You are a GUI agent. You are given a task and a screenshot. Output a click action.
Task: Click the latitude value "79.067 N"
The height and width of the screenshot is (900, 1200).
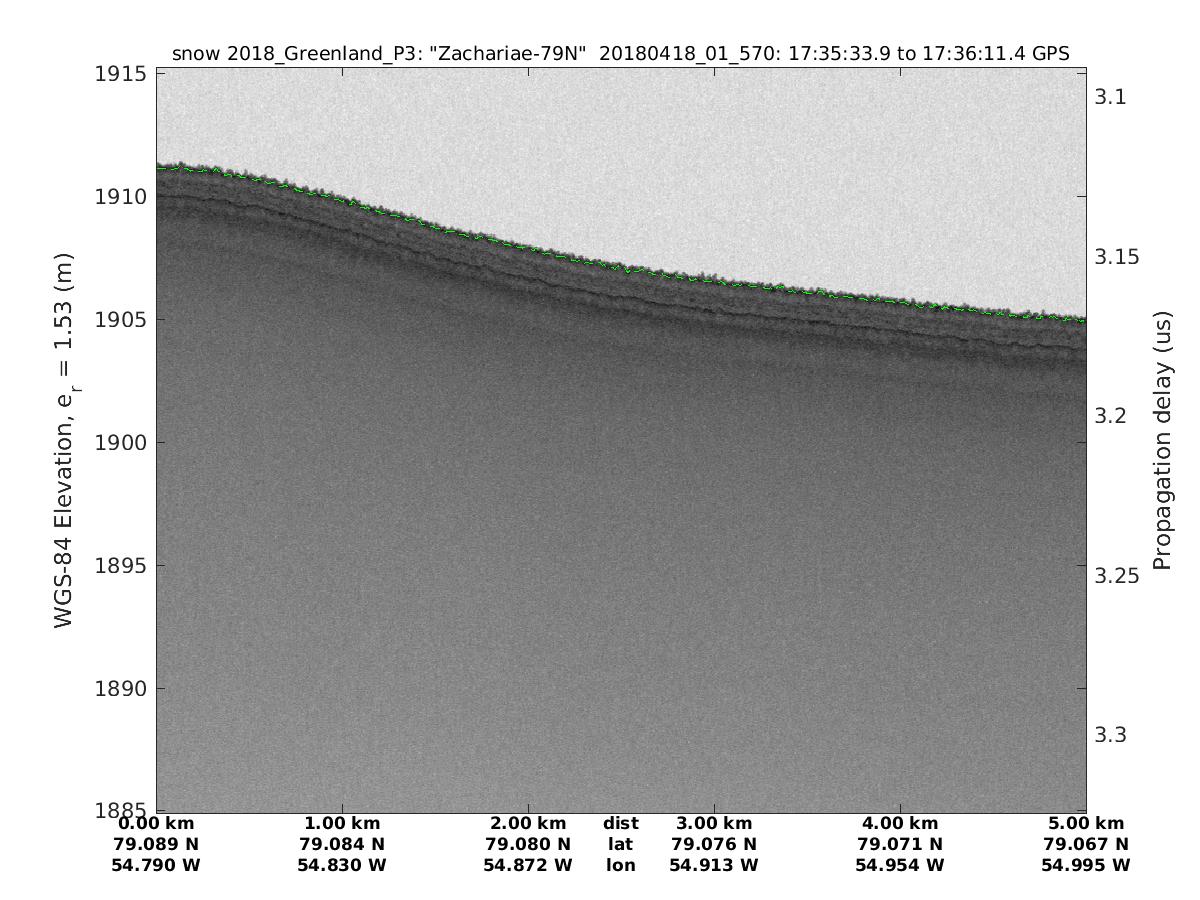(x=1086, y=844)
